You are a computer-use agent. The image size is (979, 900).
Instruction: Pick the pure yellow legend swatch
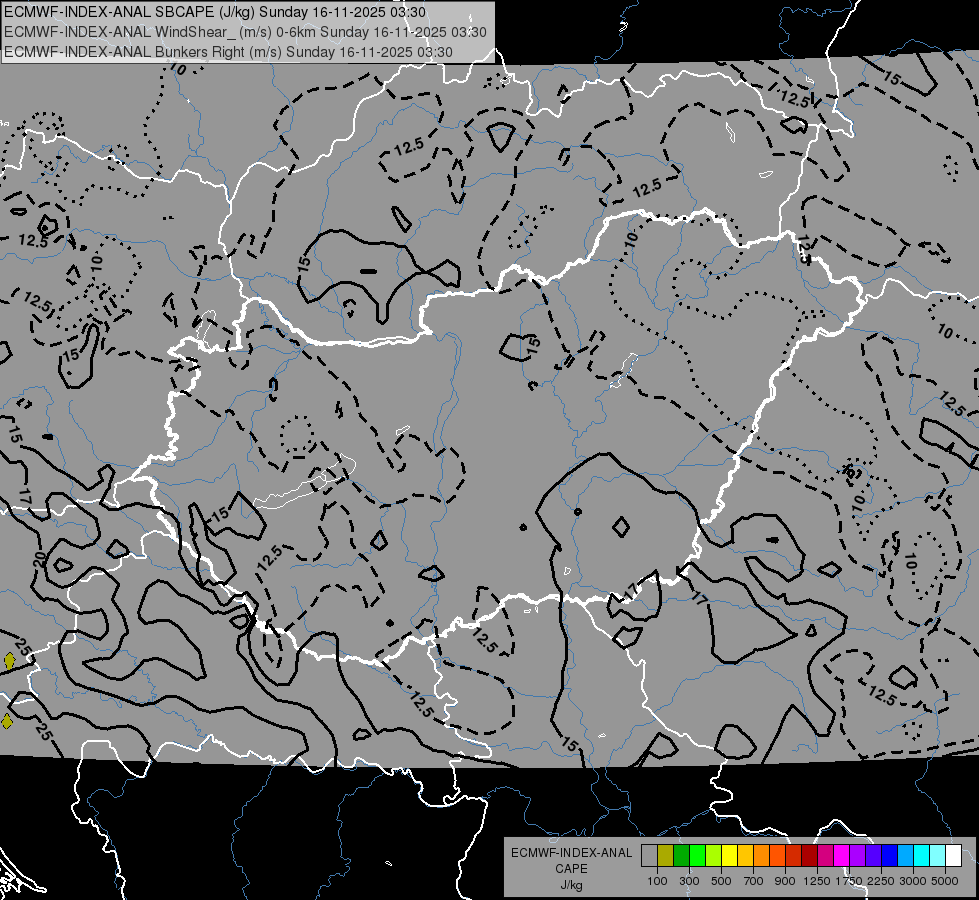pos(729,856)
